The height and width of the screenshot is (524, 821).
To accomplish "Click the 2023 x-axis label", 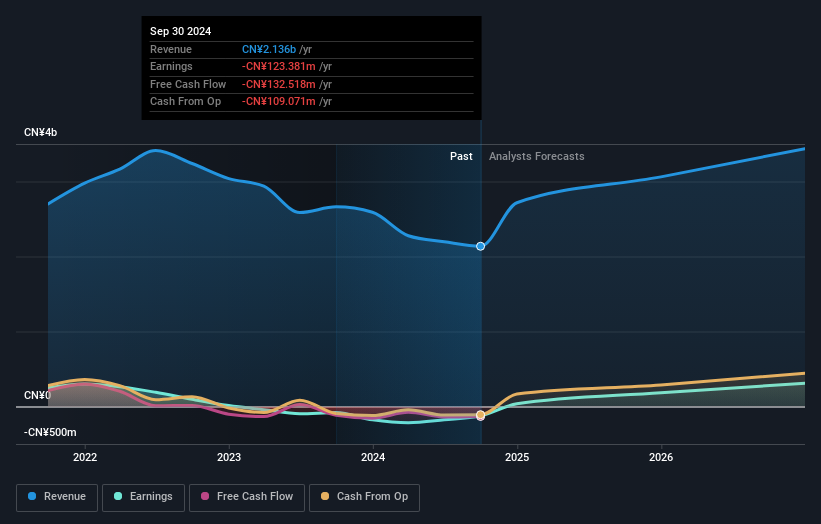I will 229,458.
